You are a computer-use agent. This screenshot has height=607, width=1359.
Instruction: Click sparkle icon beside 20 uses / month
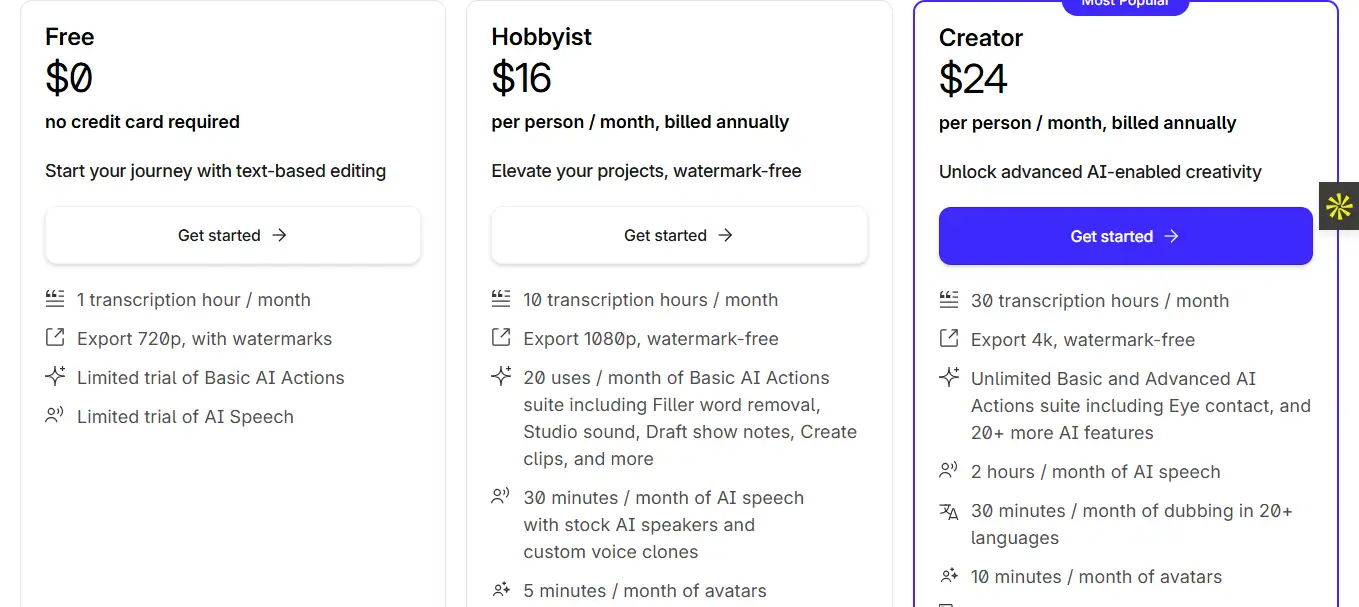coord(501,377)
